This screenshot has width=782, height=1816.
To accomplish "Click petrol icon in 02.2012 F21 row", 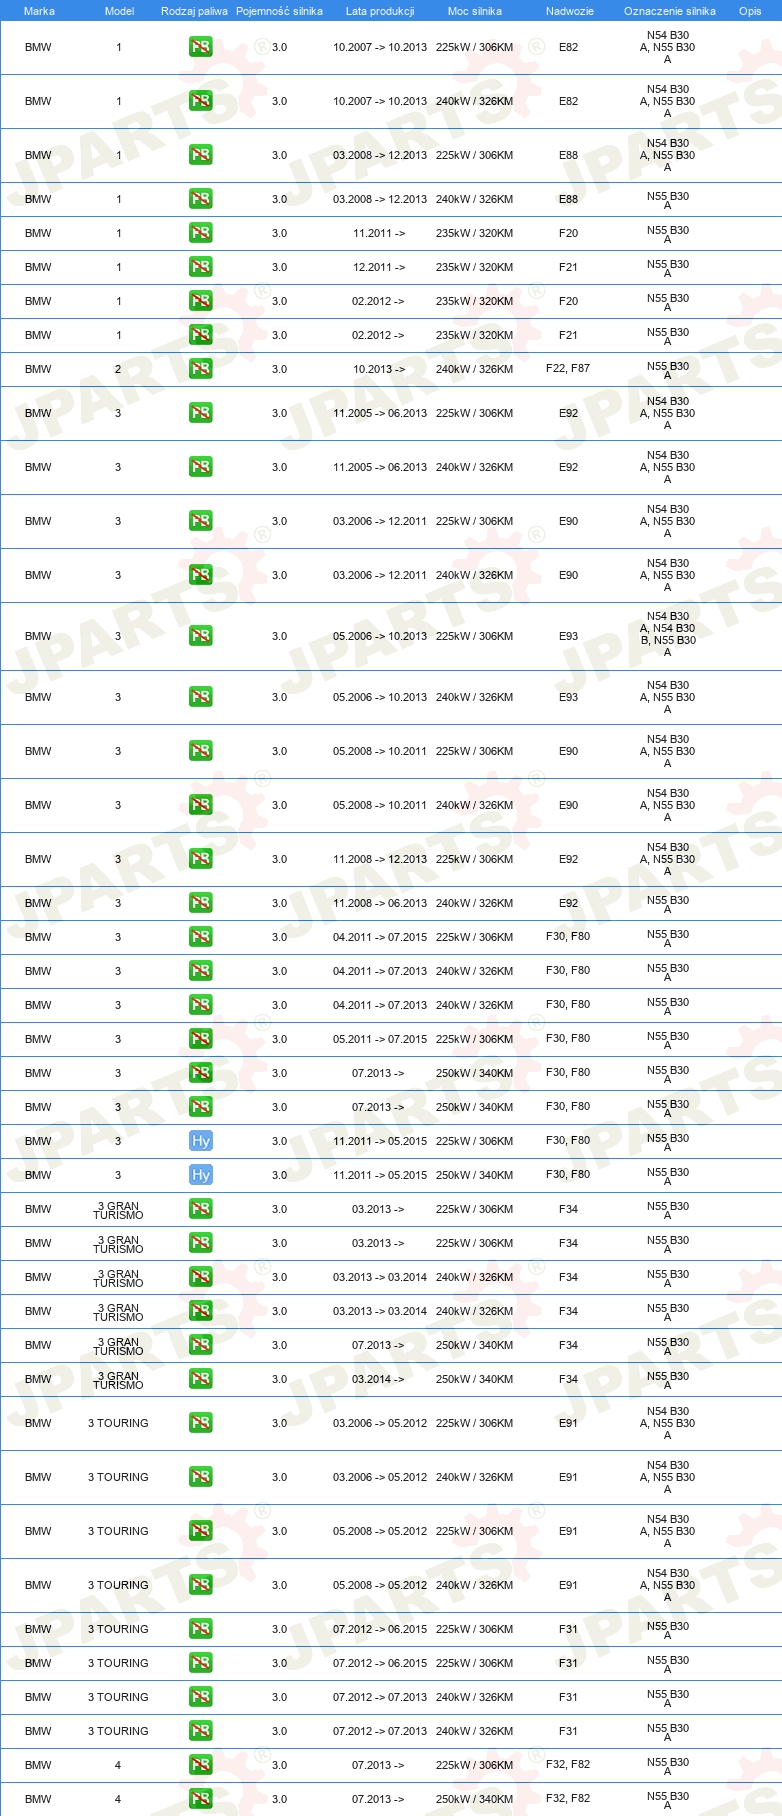I will click(201, 335).
